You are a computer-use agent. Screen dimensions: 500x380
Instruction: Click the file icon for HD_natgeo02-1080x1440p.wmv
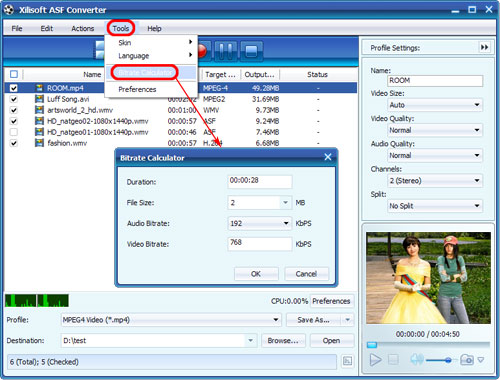pyautogui.click(x=39, y=121)
